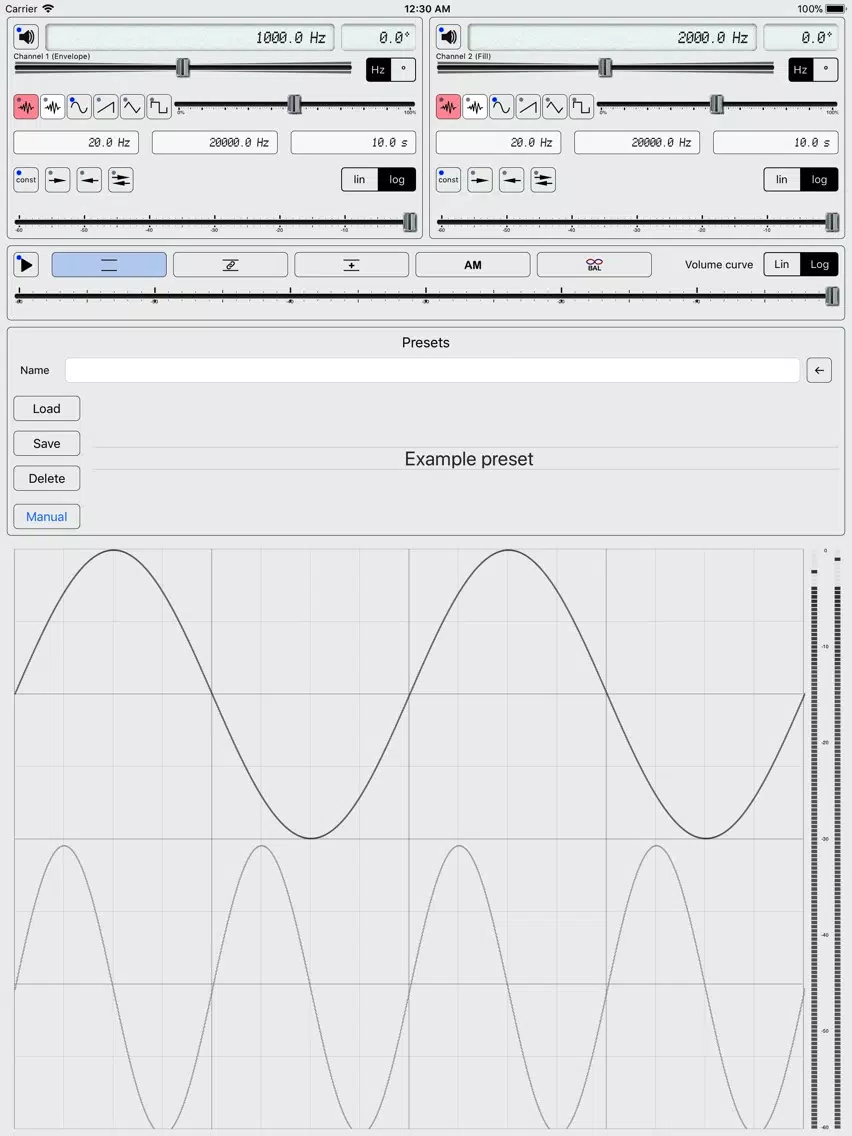Select white noise waveform for Channel 1

(52, 107)
